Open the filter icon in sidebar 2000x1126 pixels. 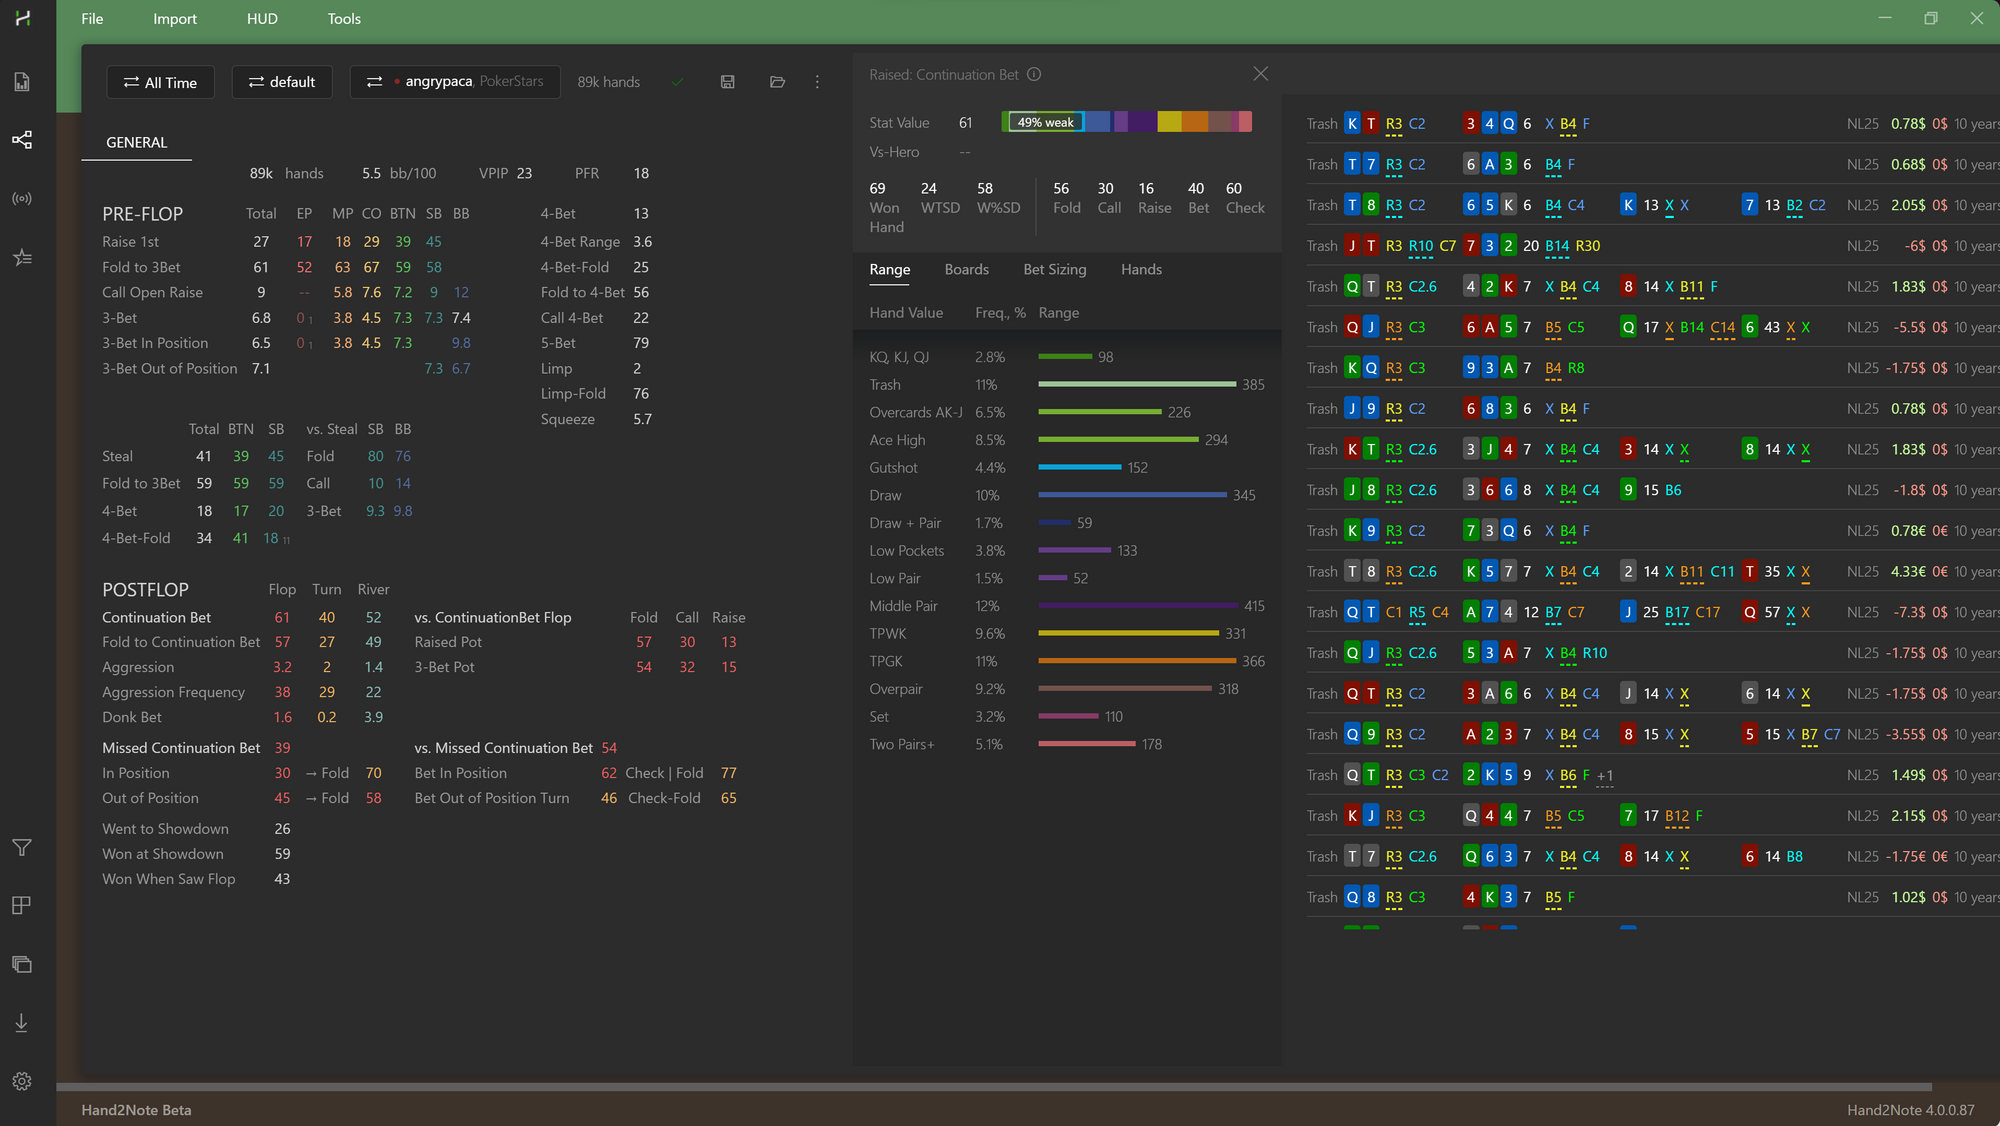(x=21, y=847)
